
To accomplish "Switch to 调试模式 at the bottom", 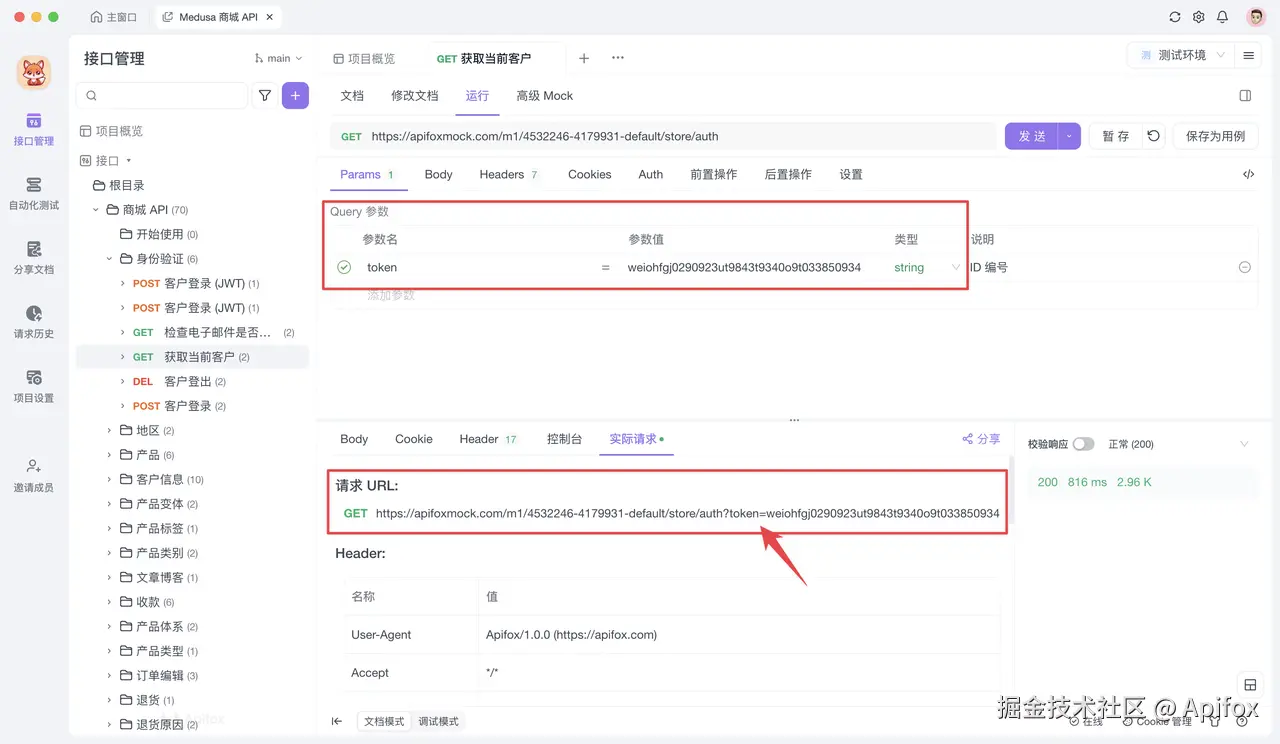I will point(439,721).
